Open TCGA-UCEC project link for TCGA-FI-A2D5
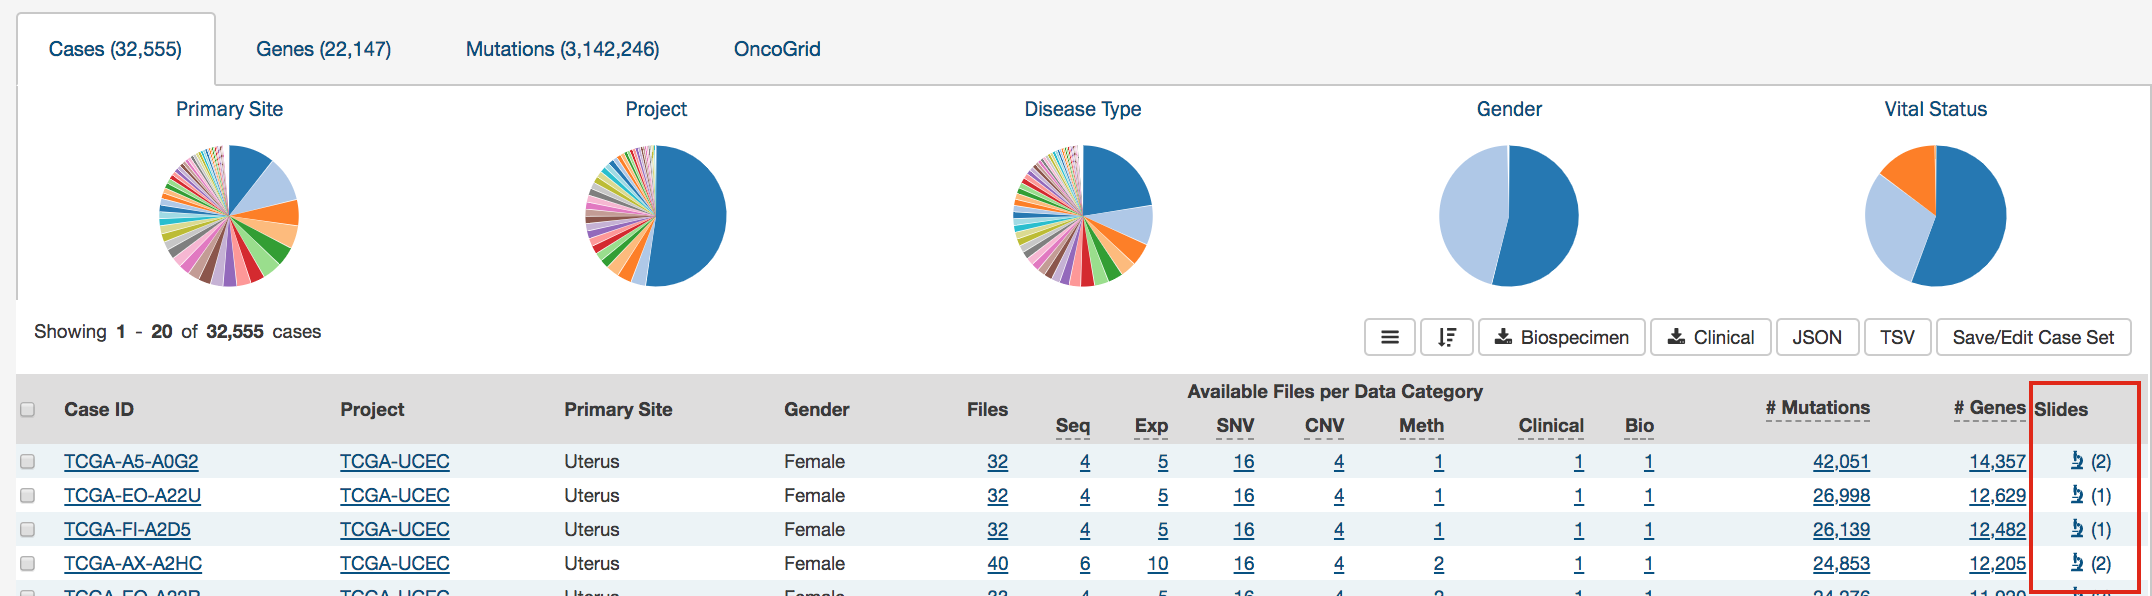The height and width of the screenshot is (596, 2152). [x=395, y=529]
